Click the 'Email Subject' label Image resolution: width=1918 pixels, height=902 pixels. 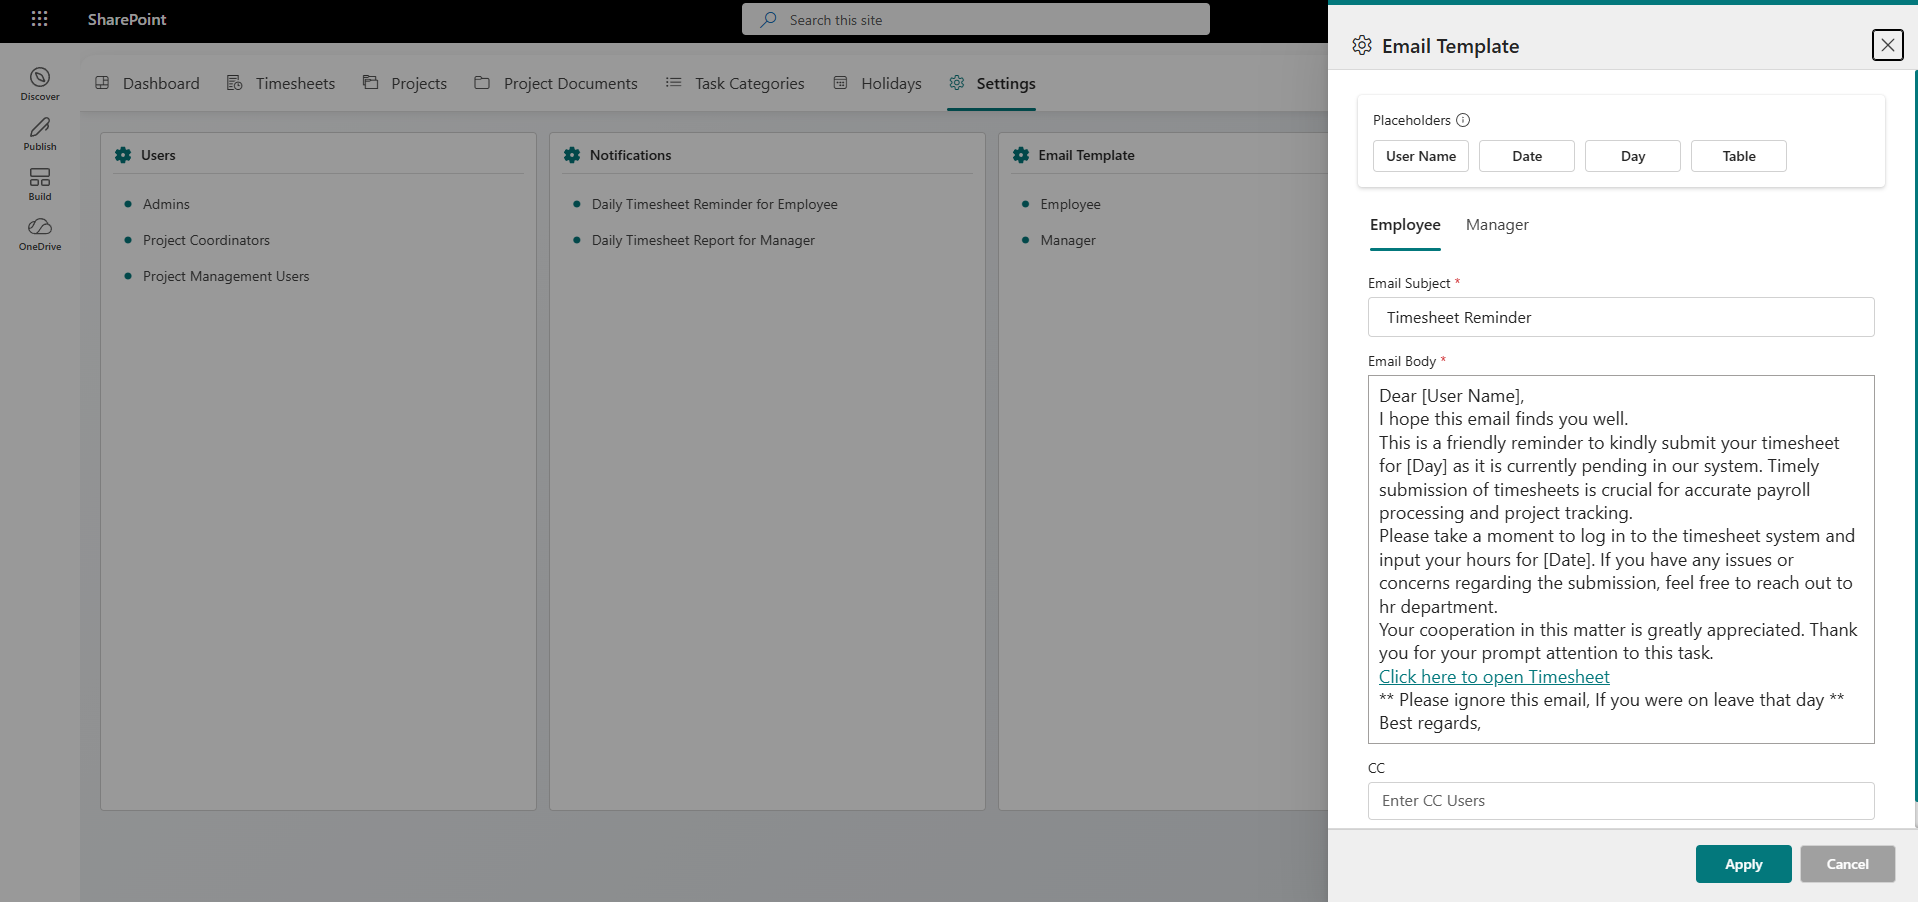click(1409, 283)
